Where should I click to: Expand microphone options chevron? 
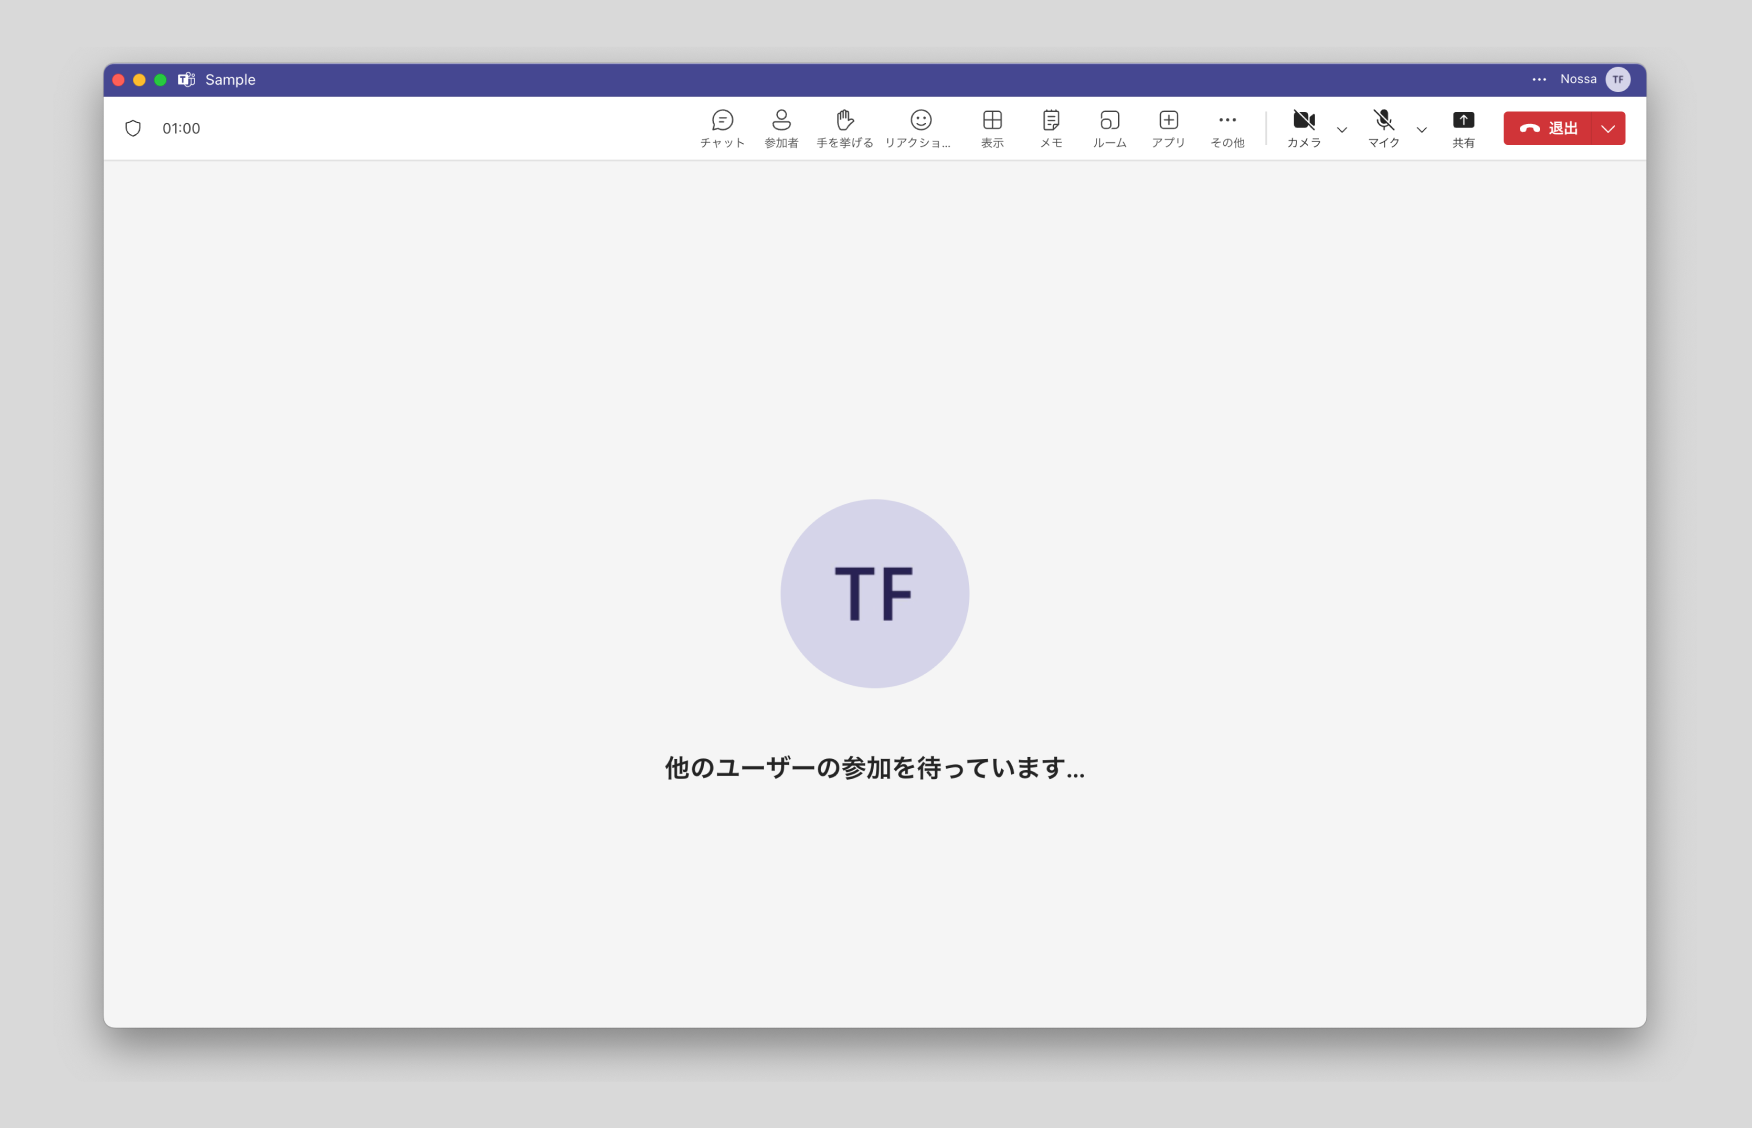pos(1421,130)
